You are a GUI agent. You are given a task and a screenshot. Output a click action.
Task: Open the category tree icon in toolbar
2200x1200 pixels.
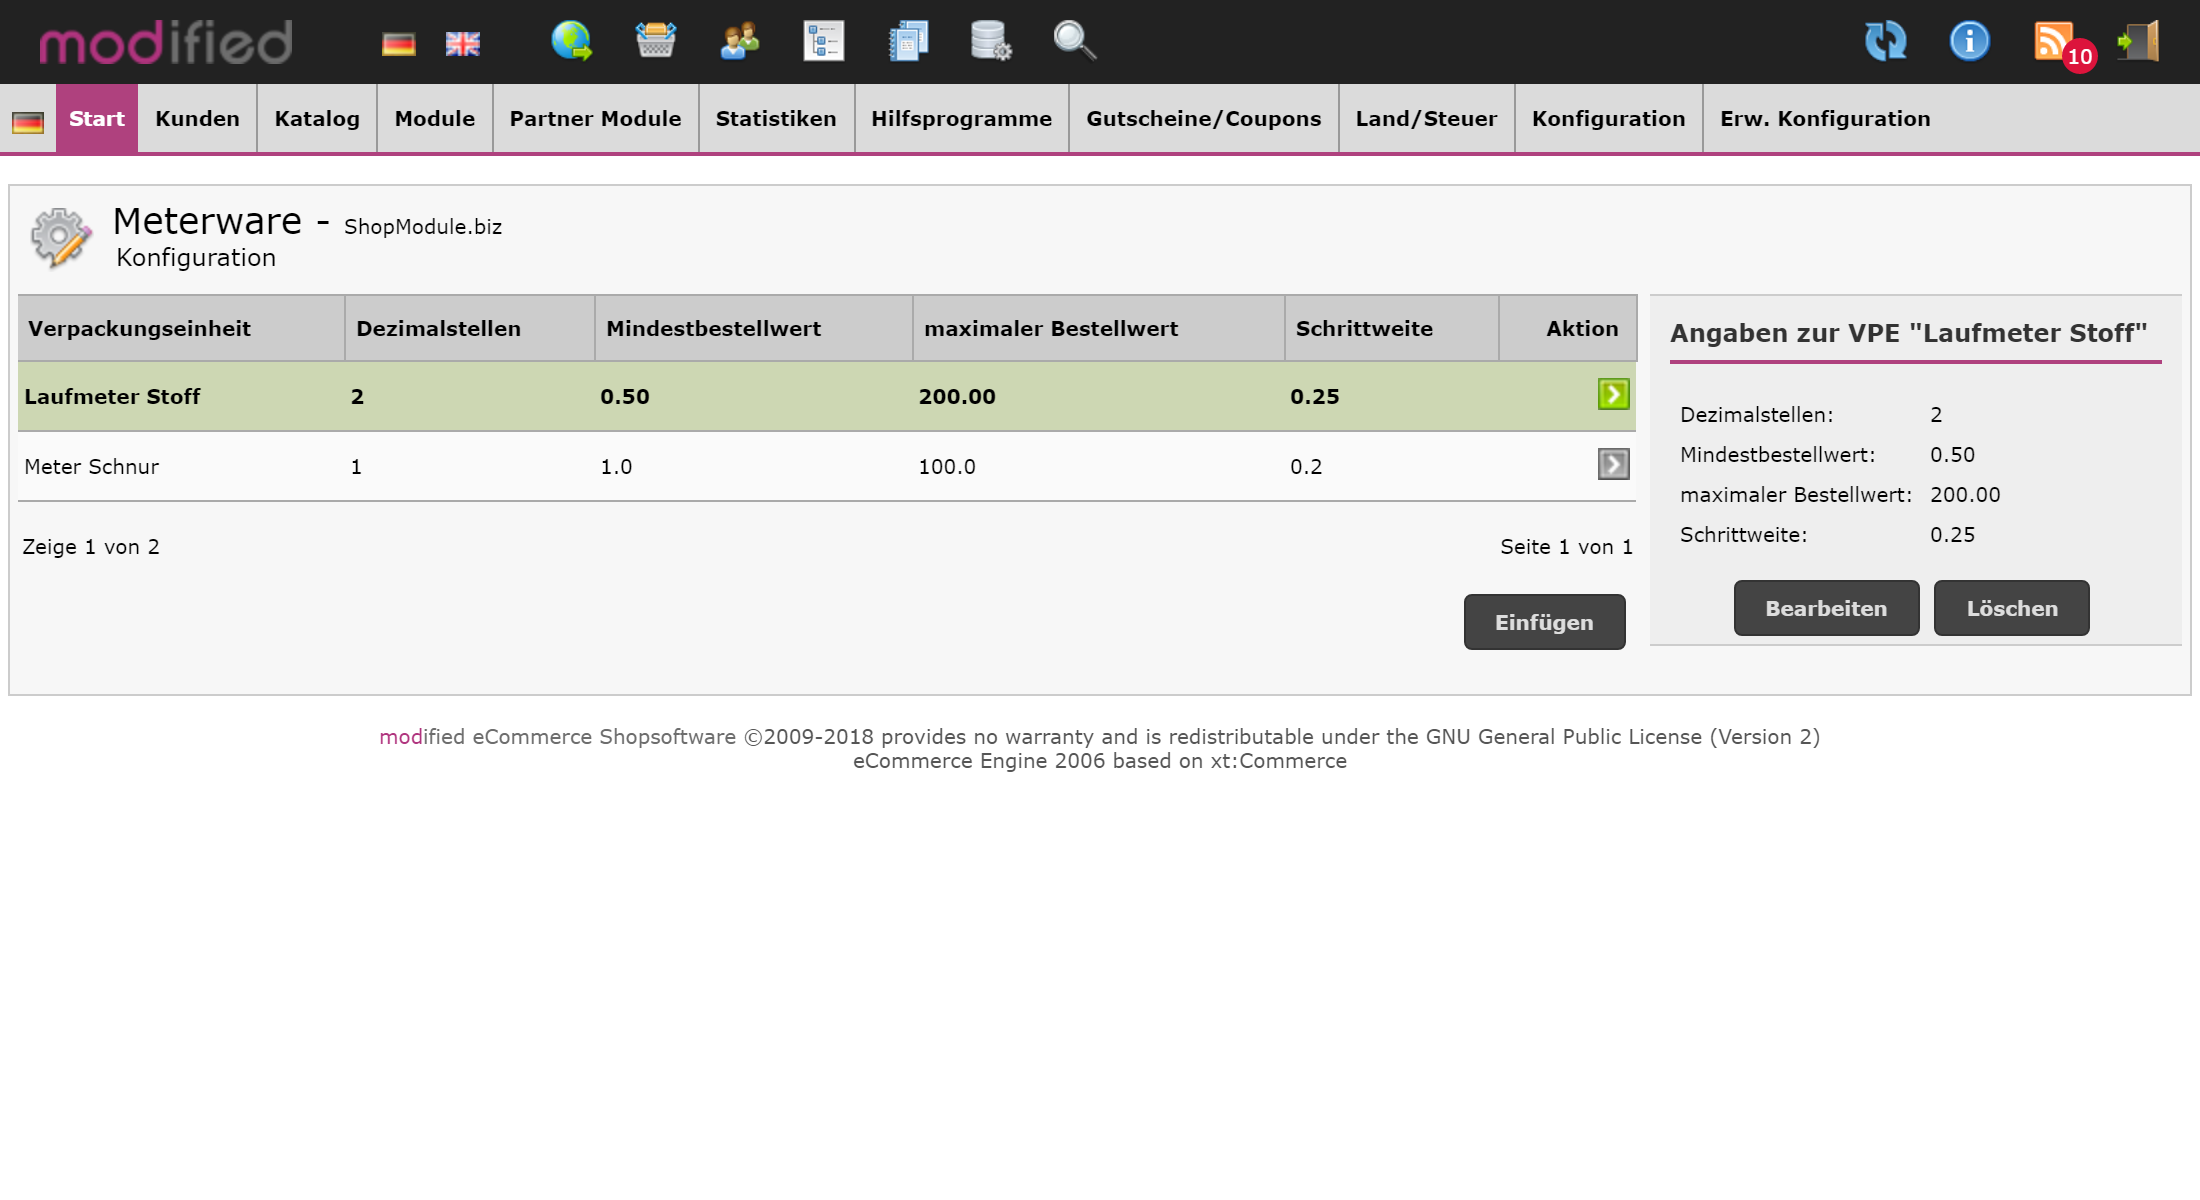[x=824, y=42]
